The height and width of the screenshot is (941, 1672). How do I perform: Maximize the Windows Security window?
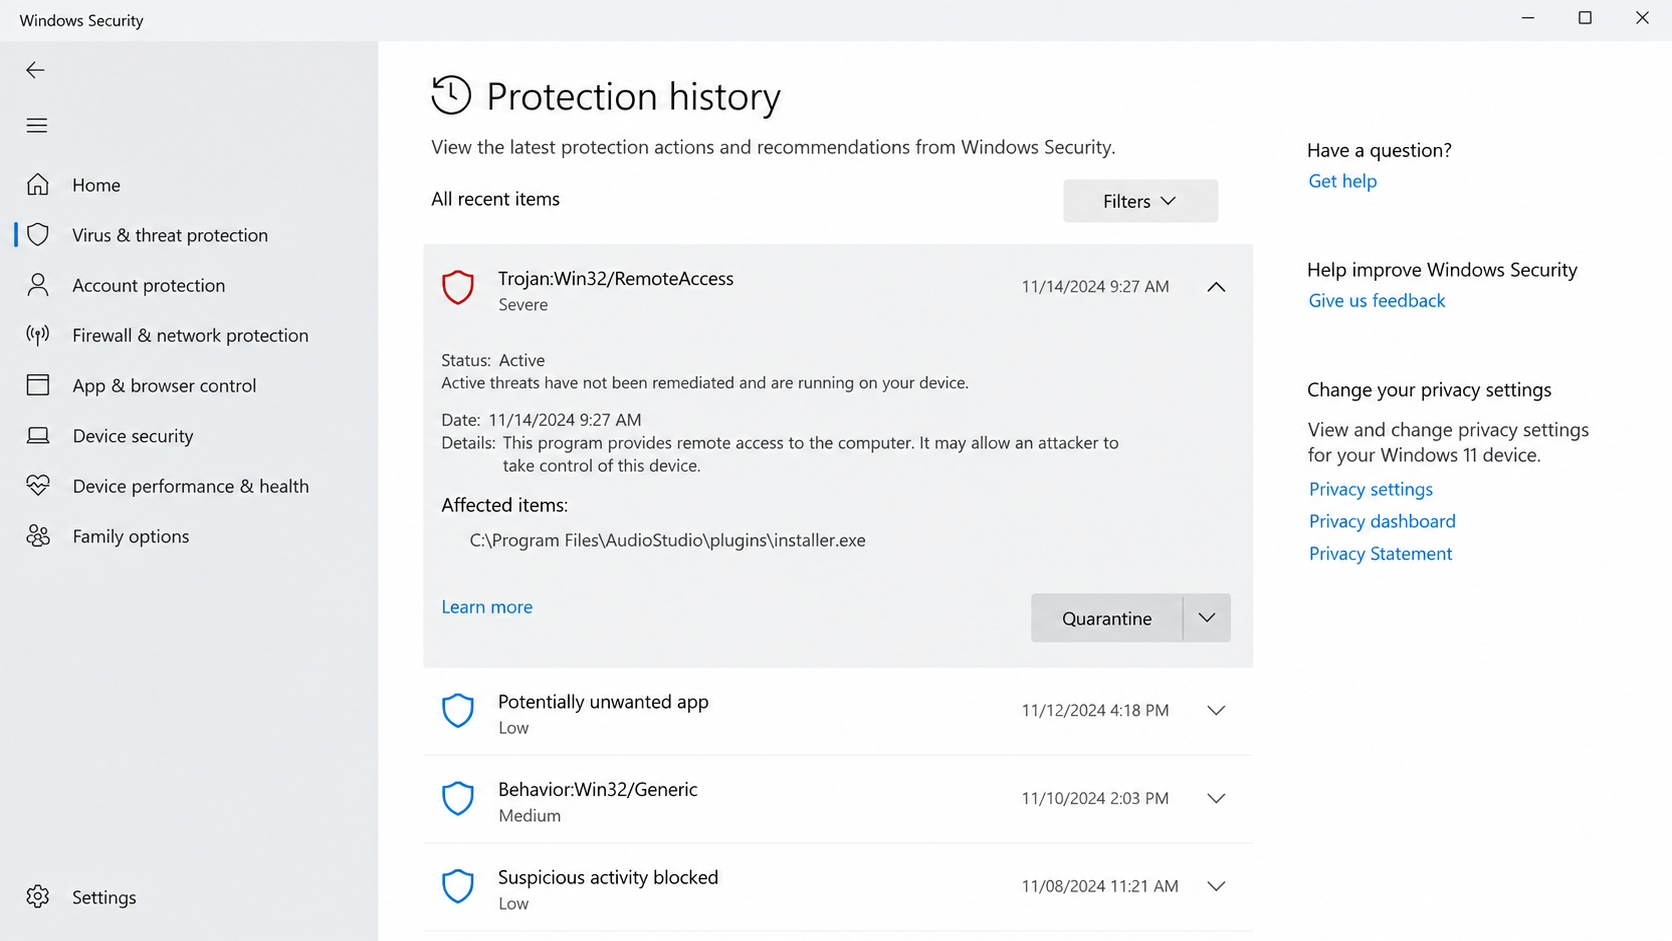point(1585,18)
